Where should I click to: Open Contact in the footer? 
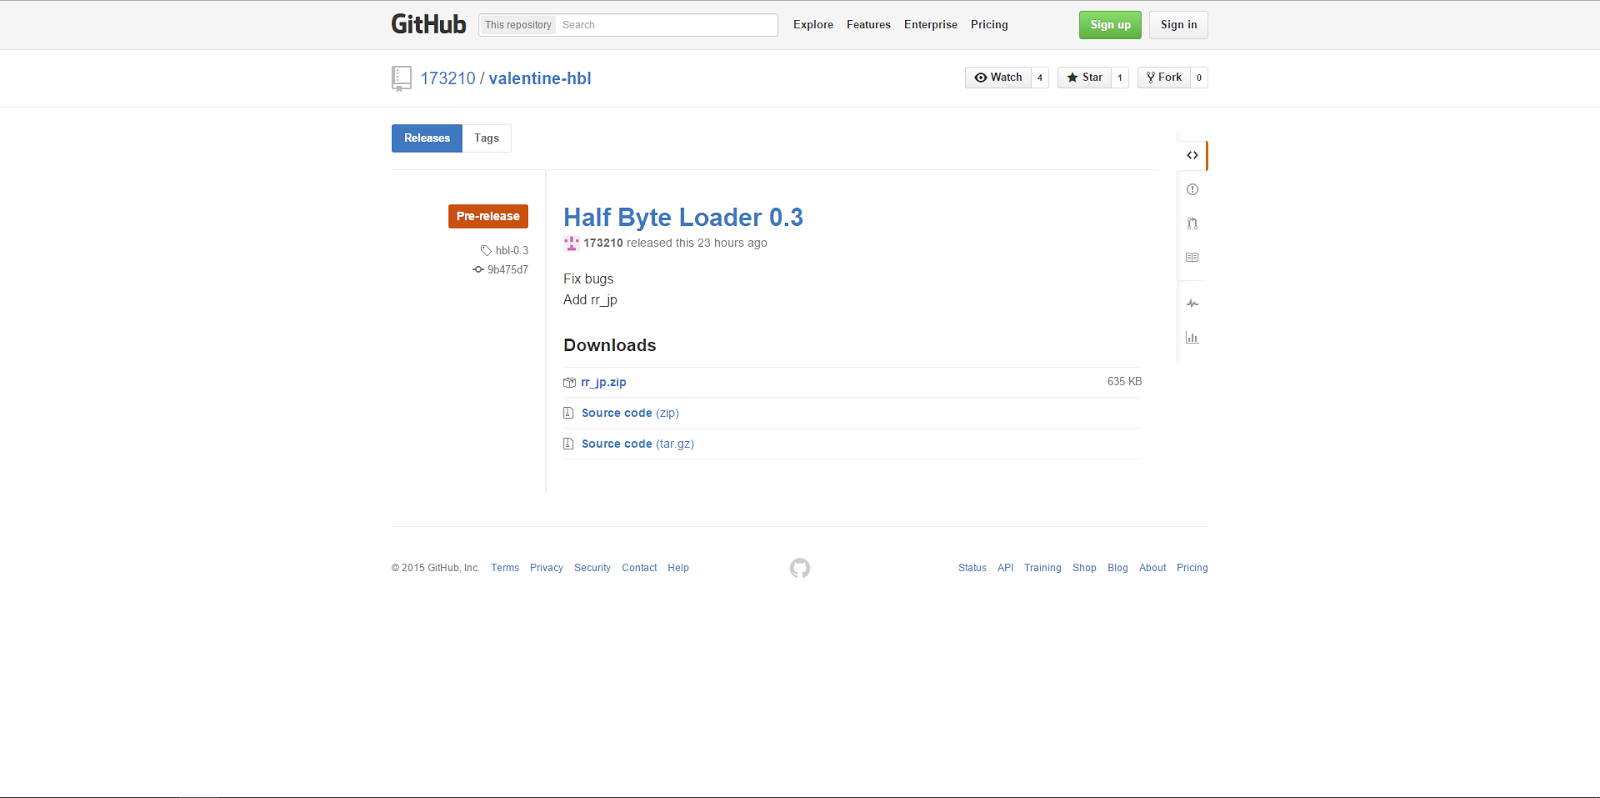click(639, 568)
